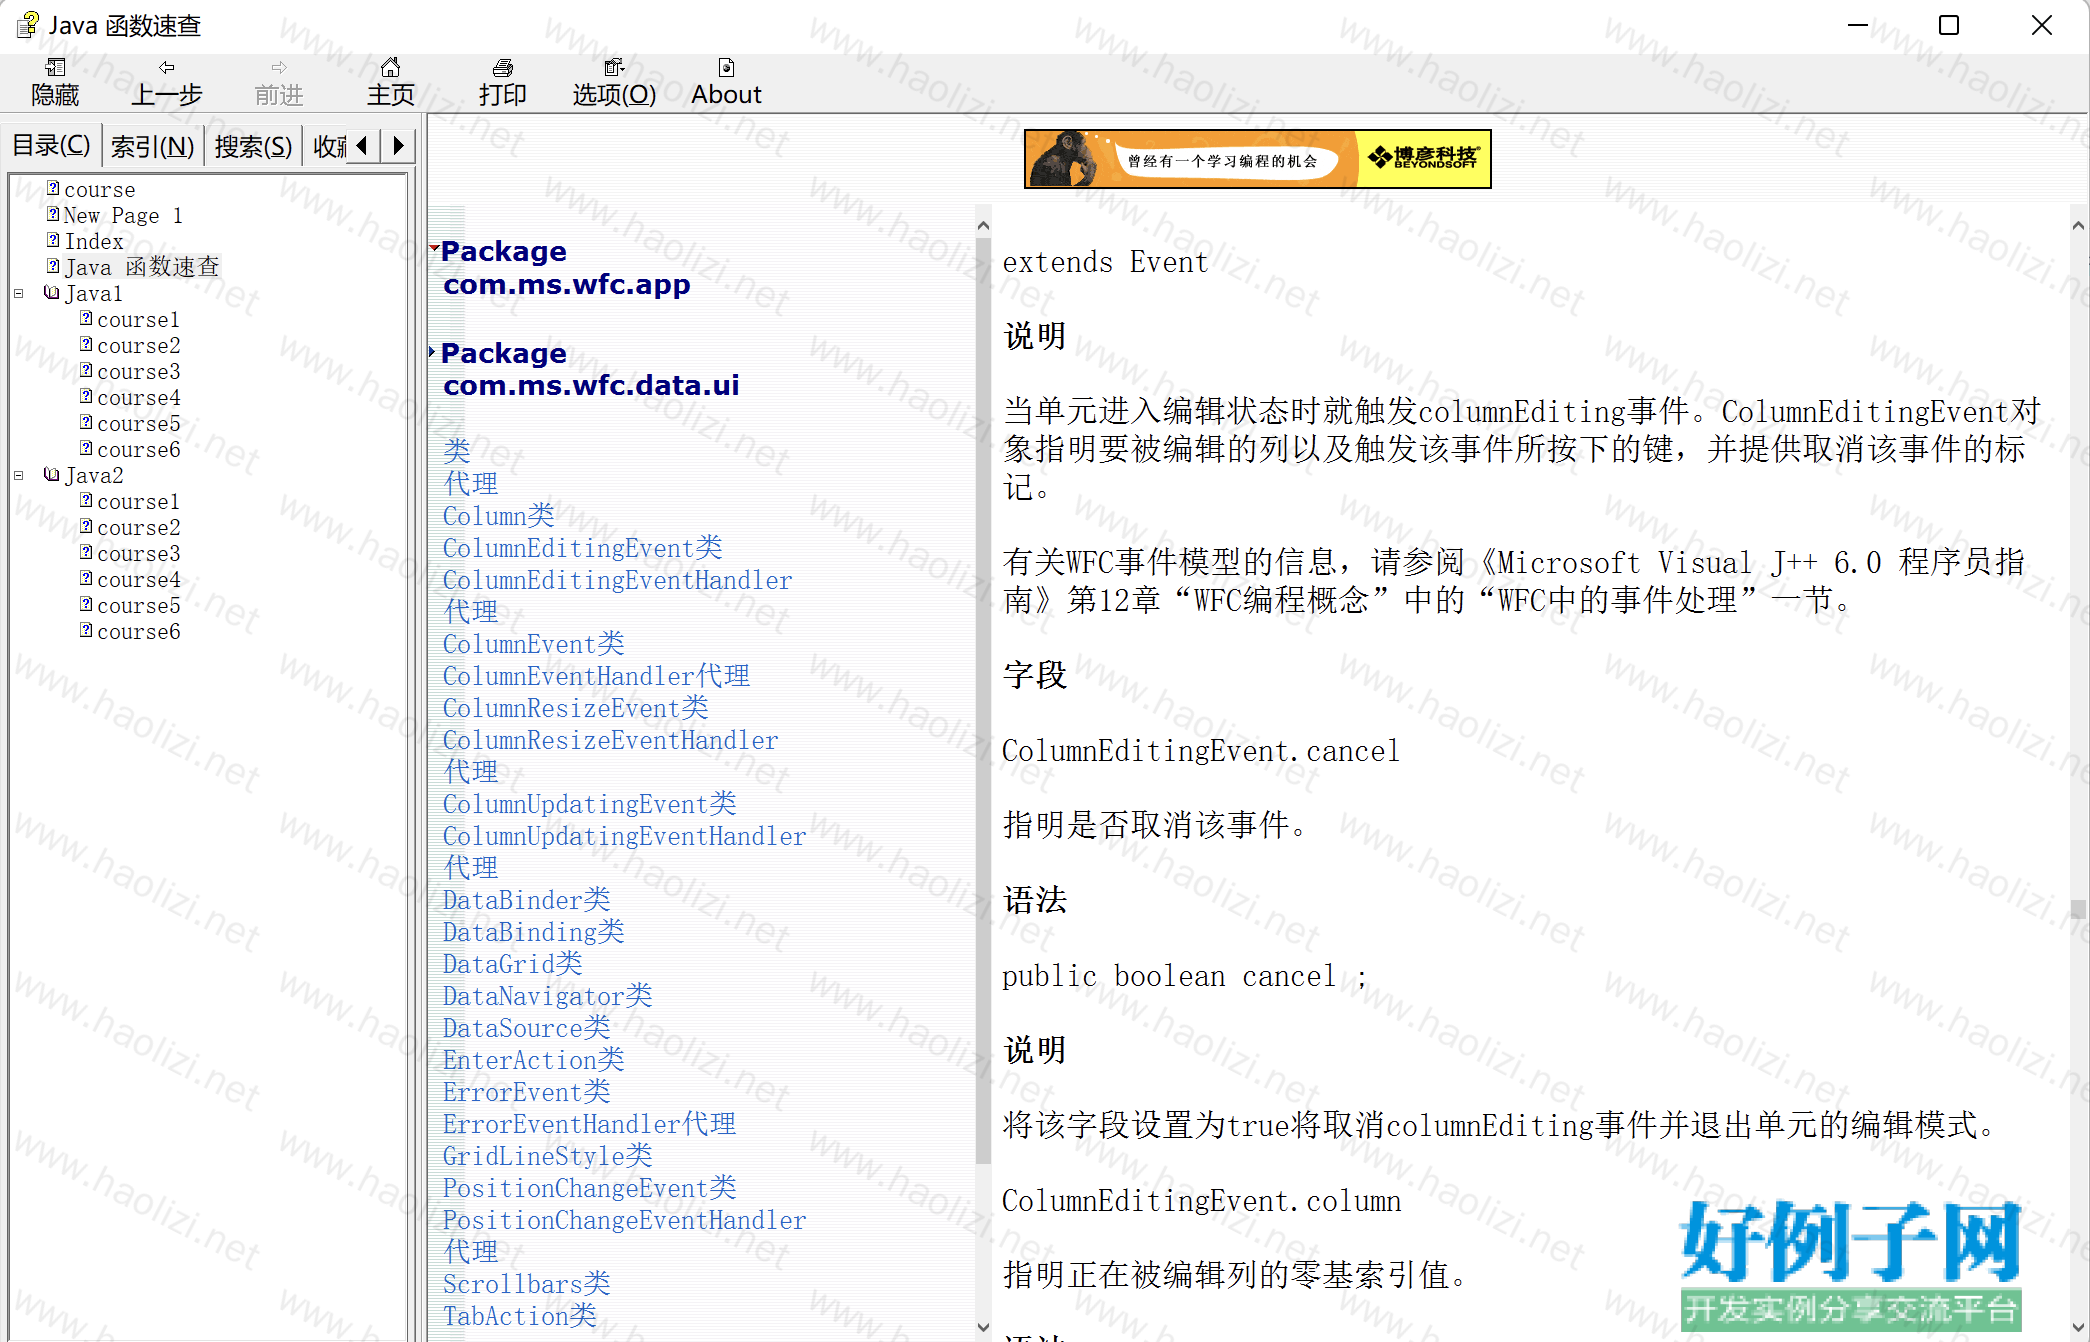Image resolution: width=2090 pixels, height=1342 pixels.
Task: Open the DataGrid类 link
Action: 512,964
